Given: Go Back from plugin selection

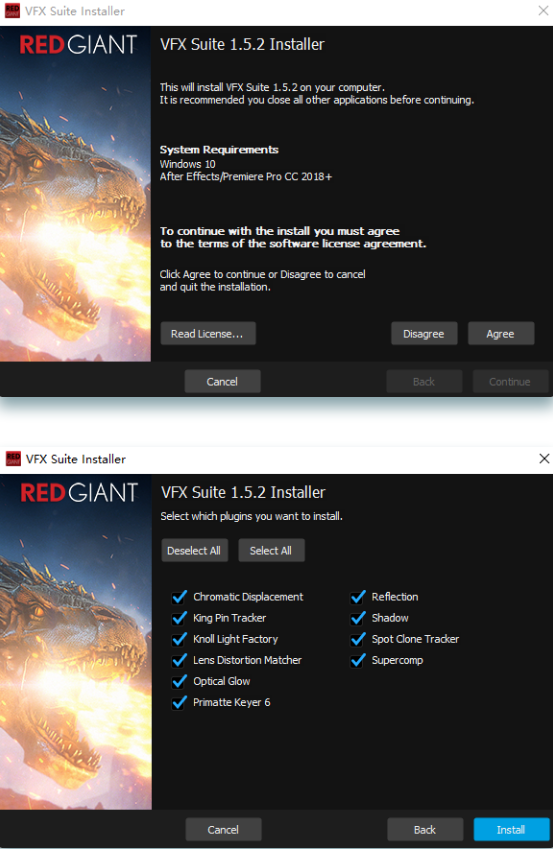Looking at the screenshot, I should click(425, 829).
